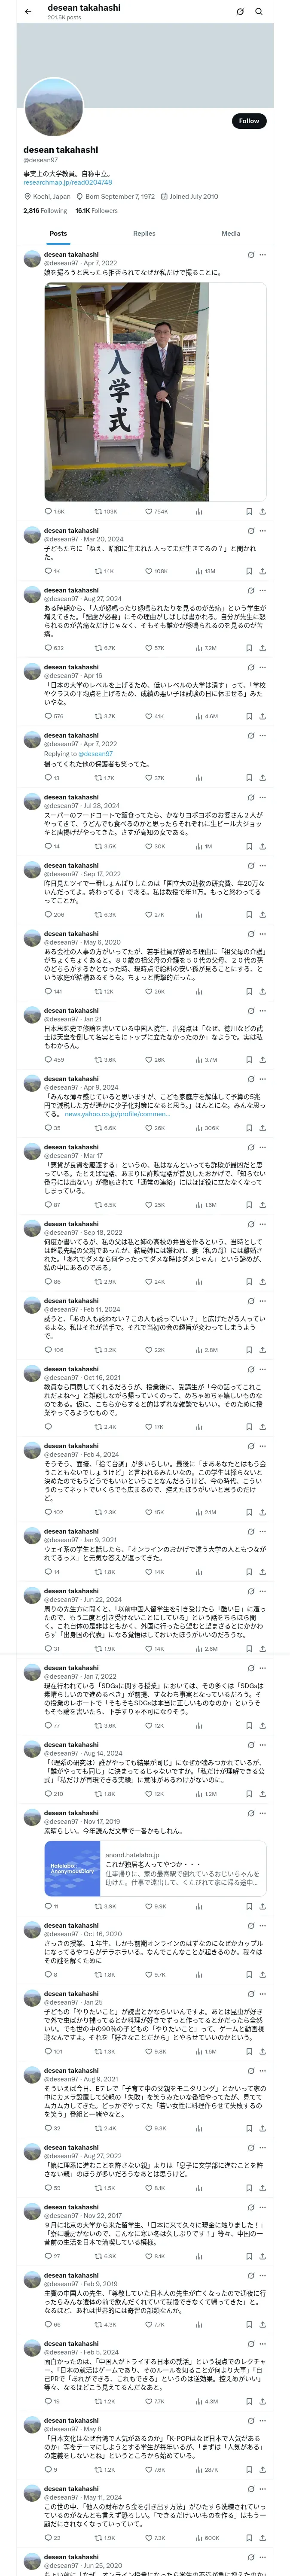Open search from the profile header

pos(259,12)
